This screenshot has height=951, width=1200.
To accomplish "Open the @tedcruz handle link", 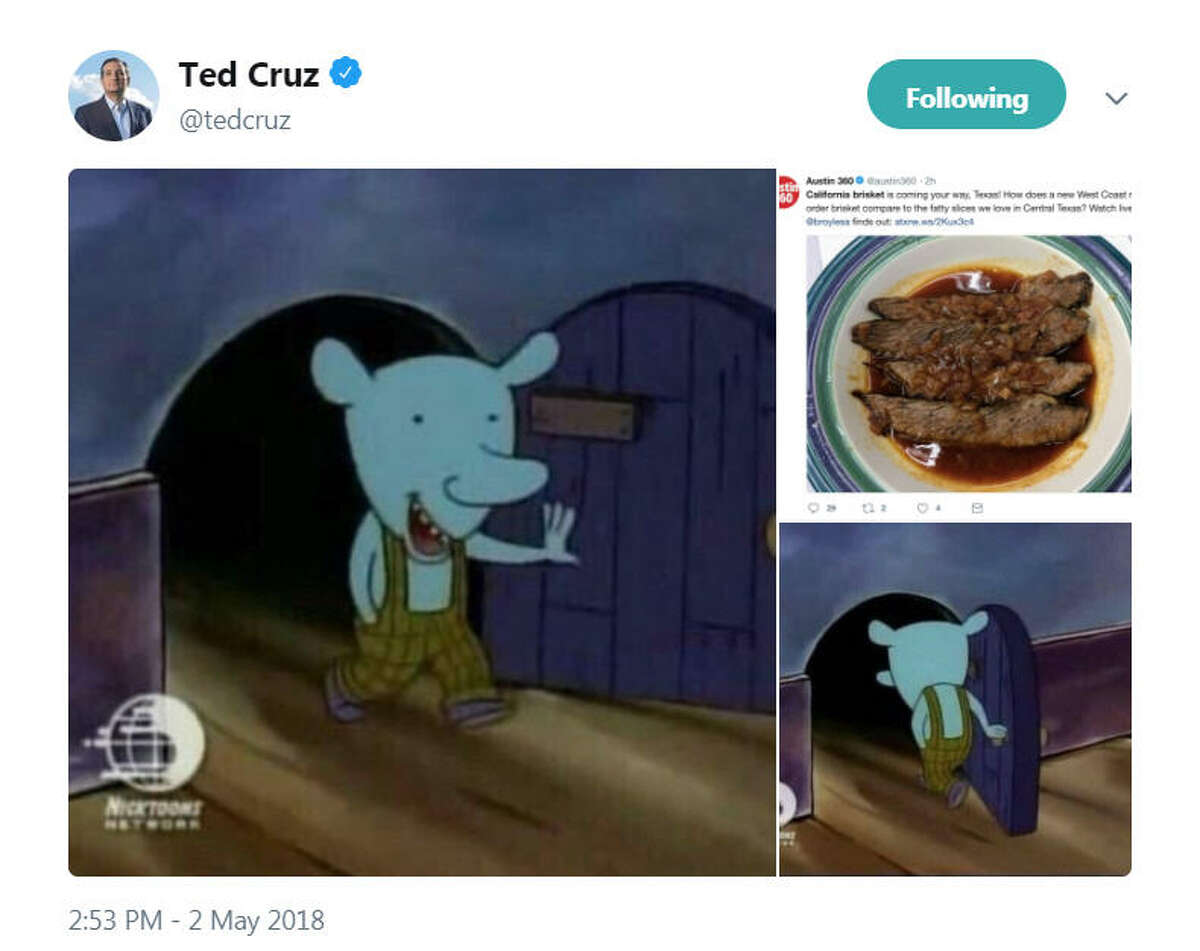I will tap(234, 121).
